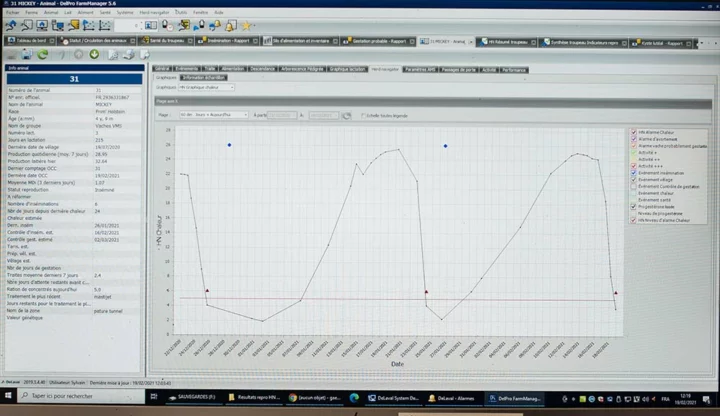Click red insemination triangle marker on graph

click(207, 291)
